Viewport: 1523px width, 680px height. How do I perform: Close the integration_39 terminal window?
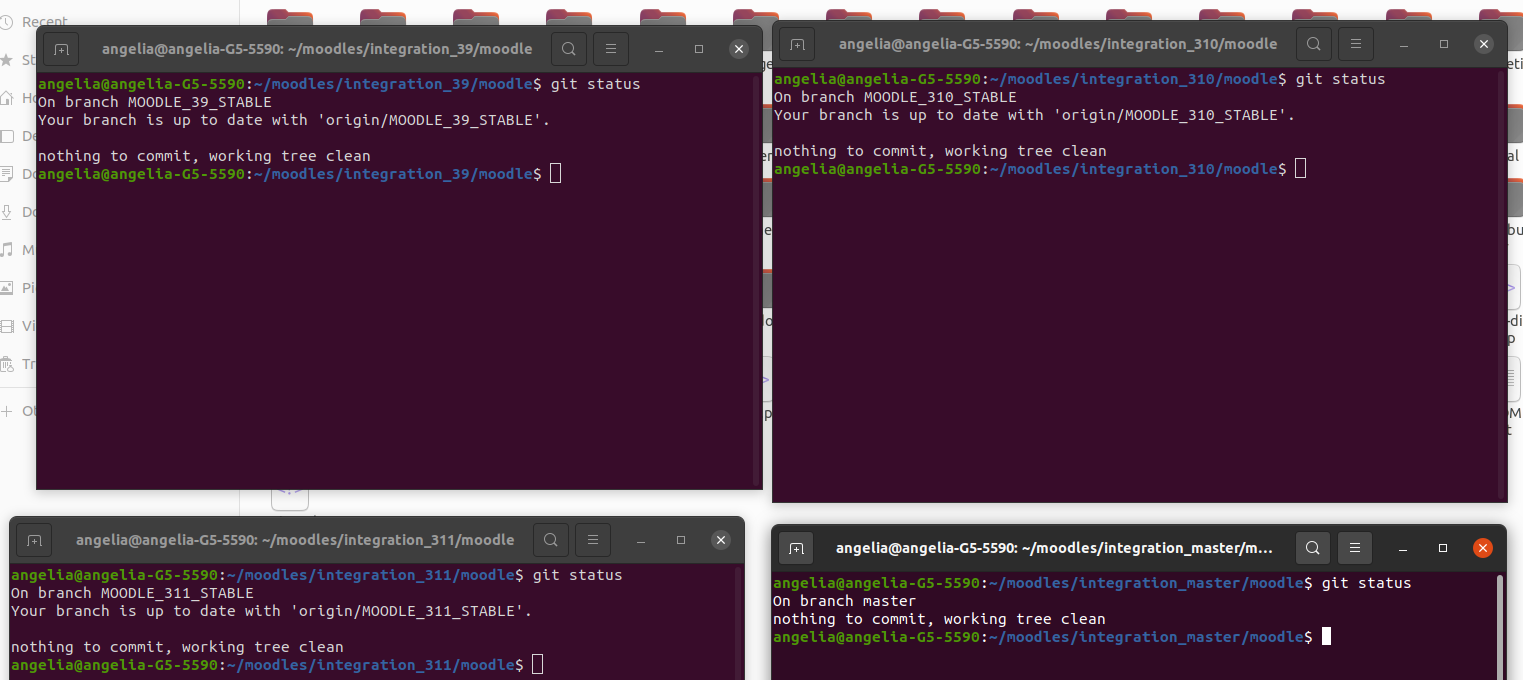739,49
